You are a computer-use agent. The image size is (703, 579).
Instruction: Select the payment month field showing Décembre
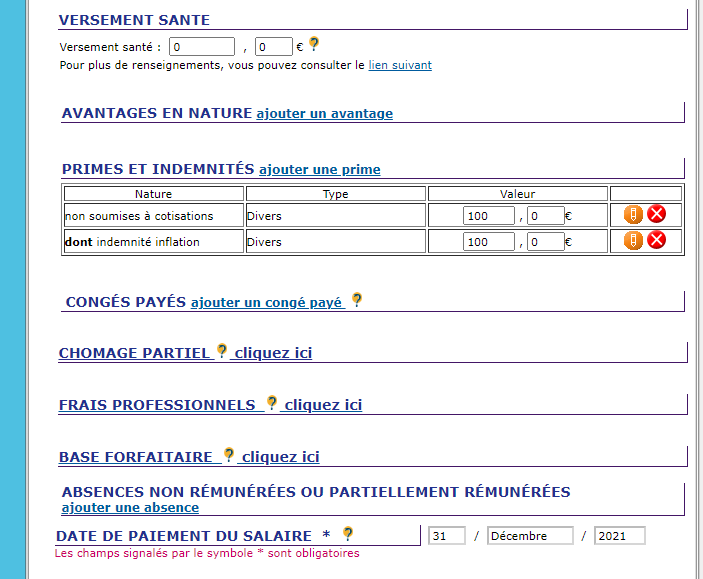[x=530, y=536]
